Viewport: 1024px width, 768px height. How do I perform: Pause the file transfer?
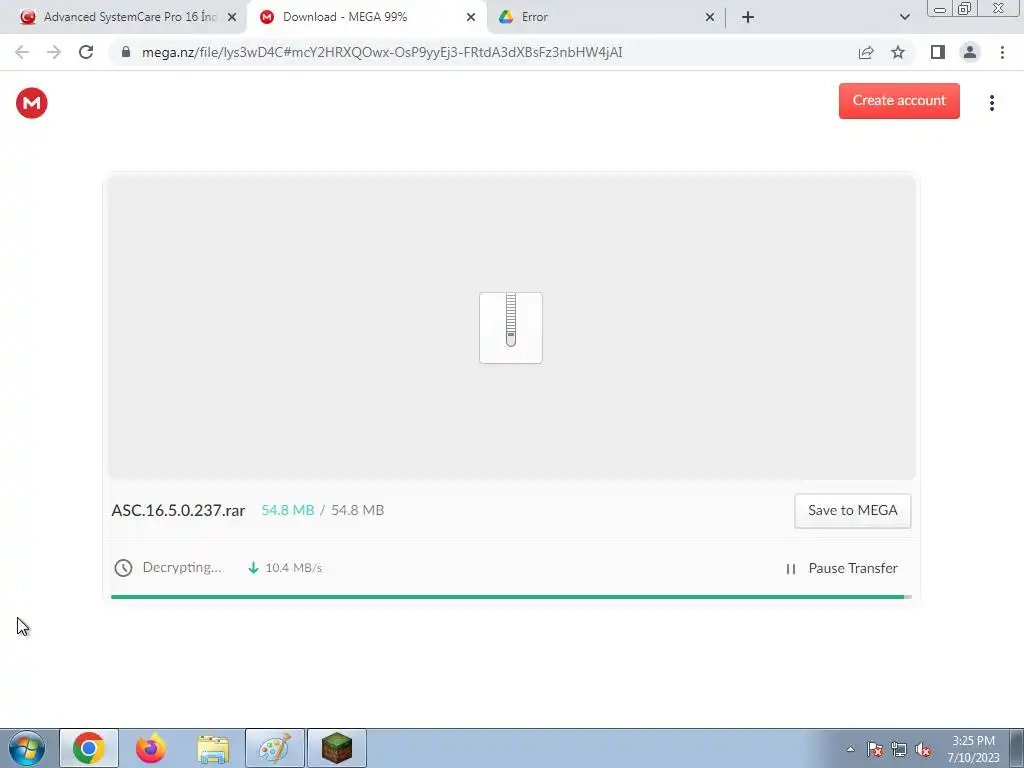[841, 568]
